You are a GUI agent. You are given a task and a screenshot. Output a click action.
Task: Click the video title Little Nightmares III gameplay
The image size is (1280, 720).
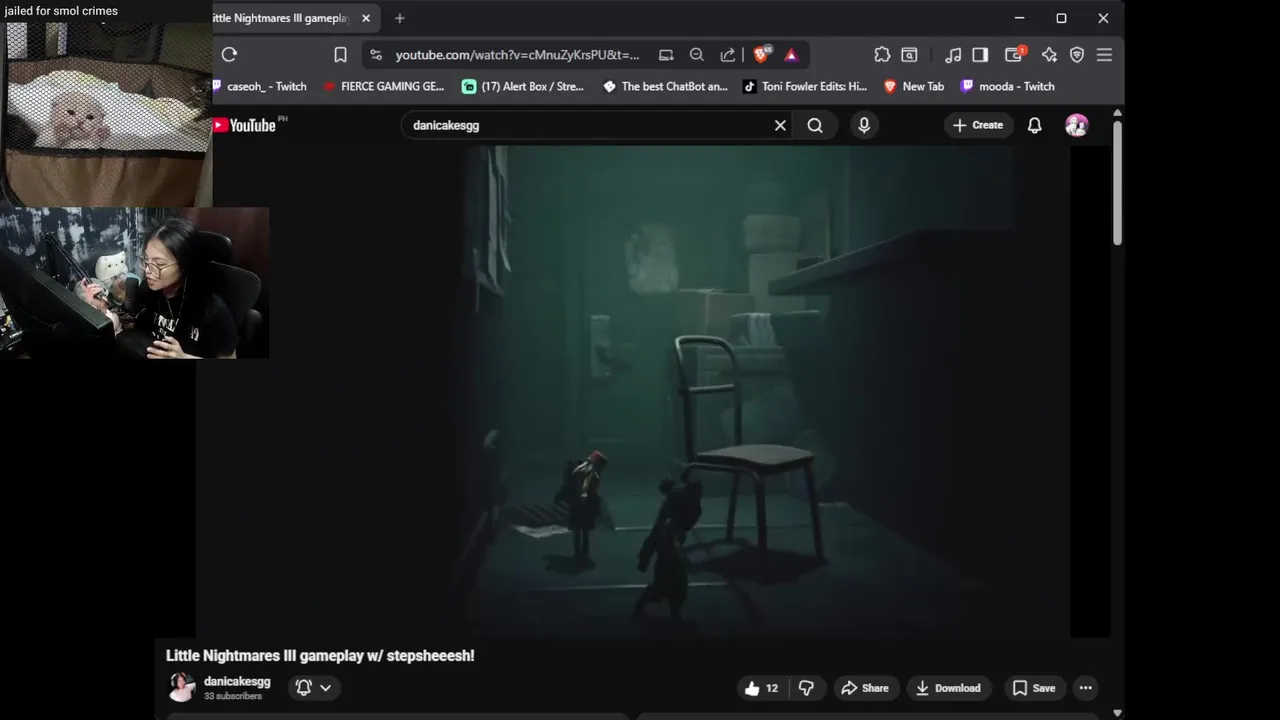[x=320, y=656]
